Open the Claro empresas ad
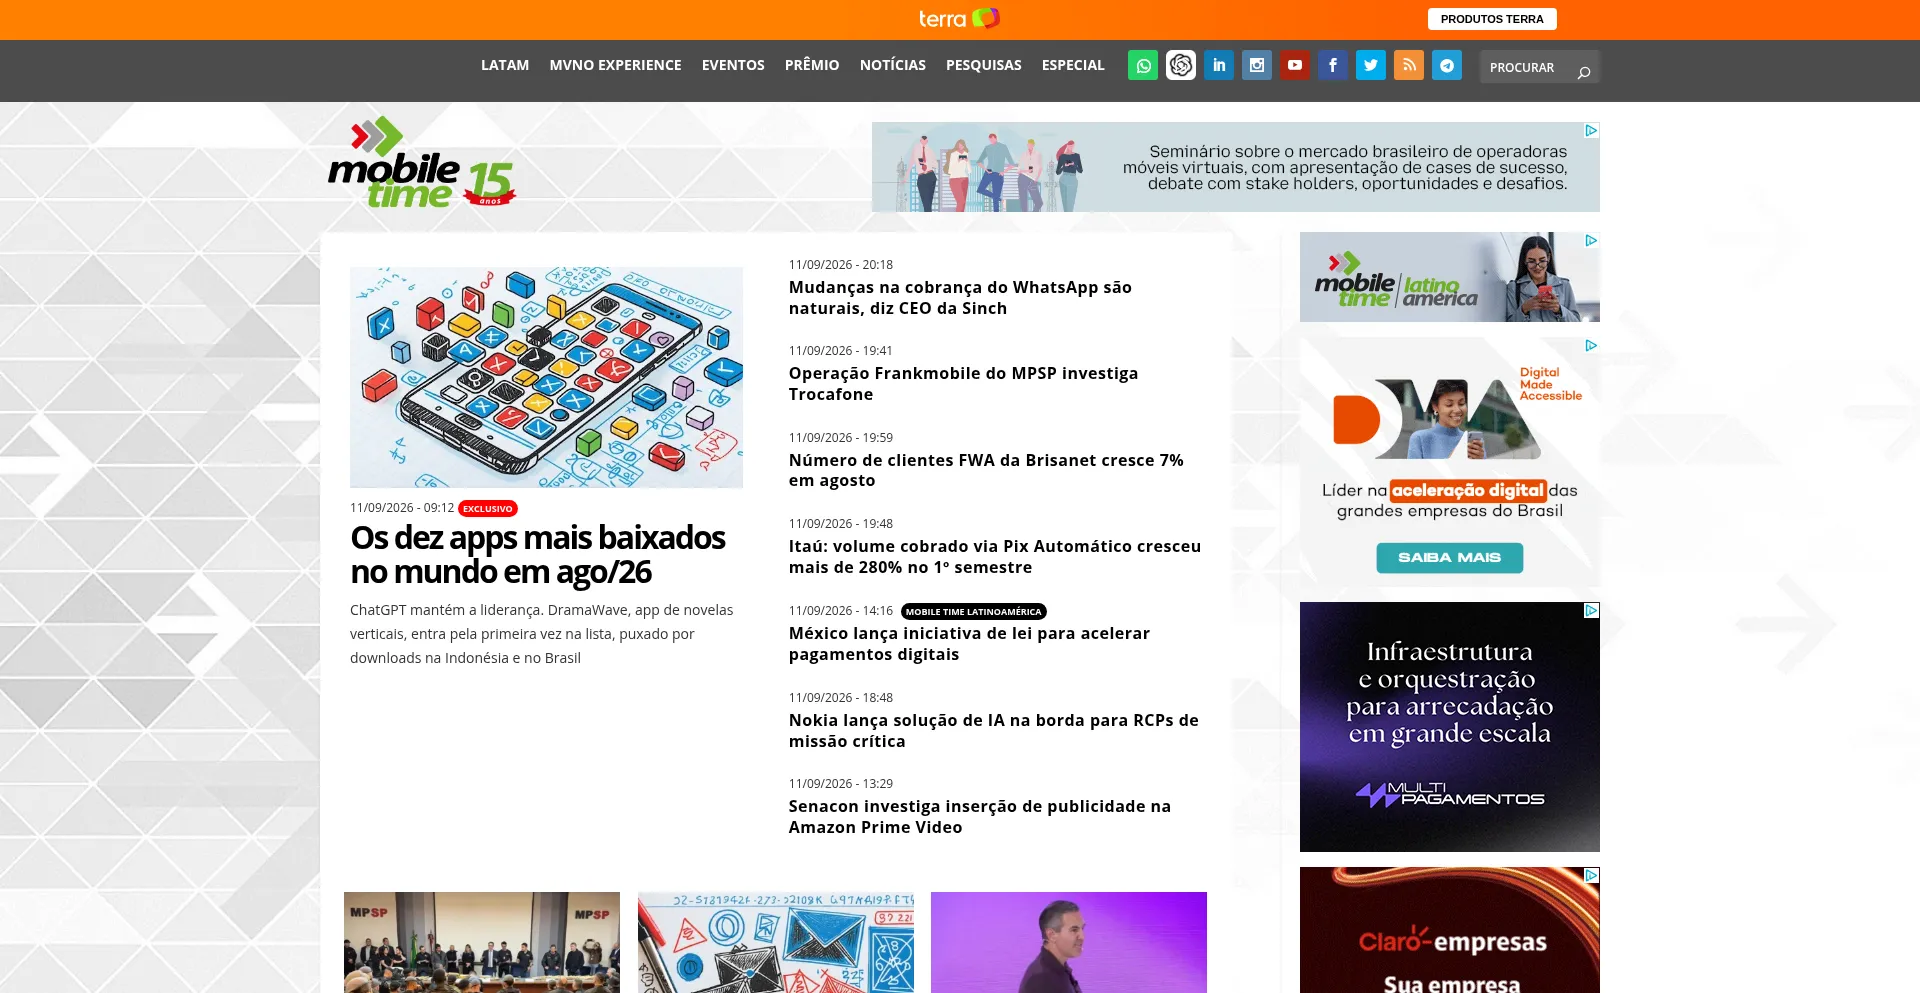This screenshot has height=993, width=1920. (1450, 930)
